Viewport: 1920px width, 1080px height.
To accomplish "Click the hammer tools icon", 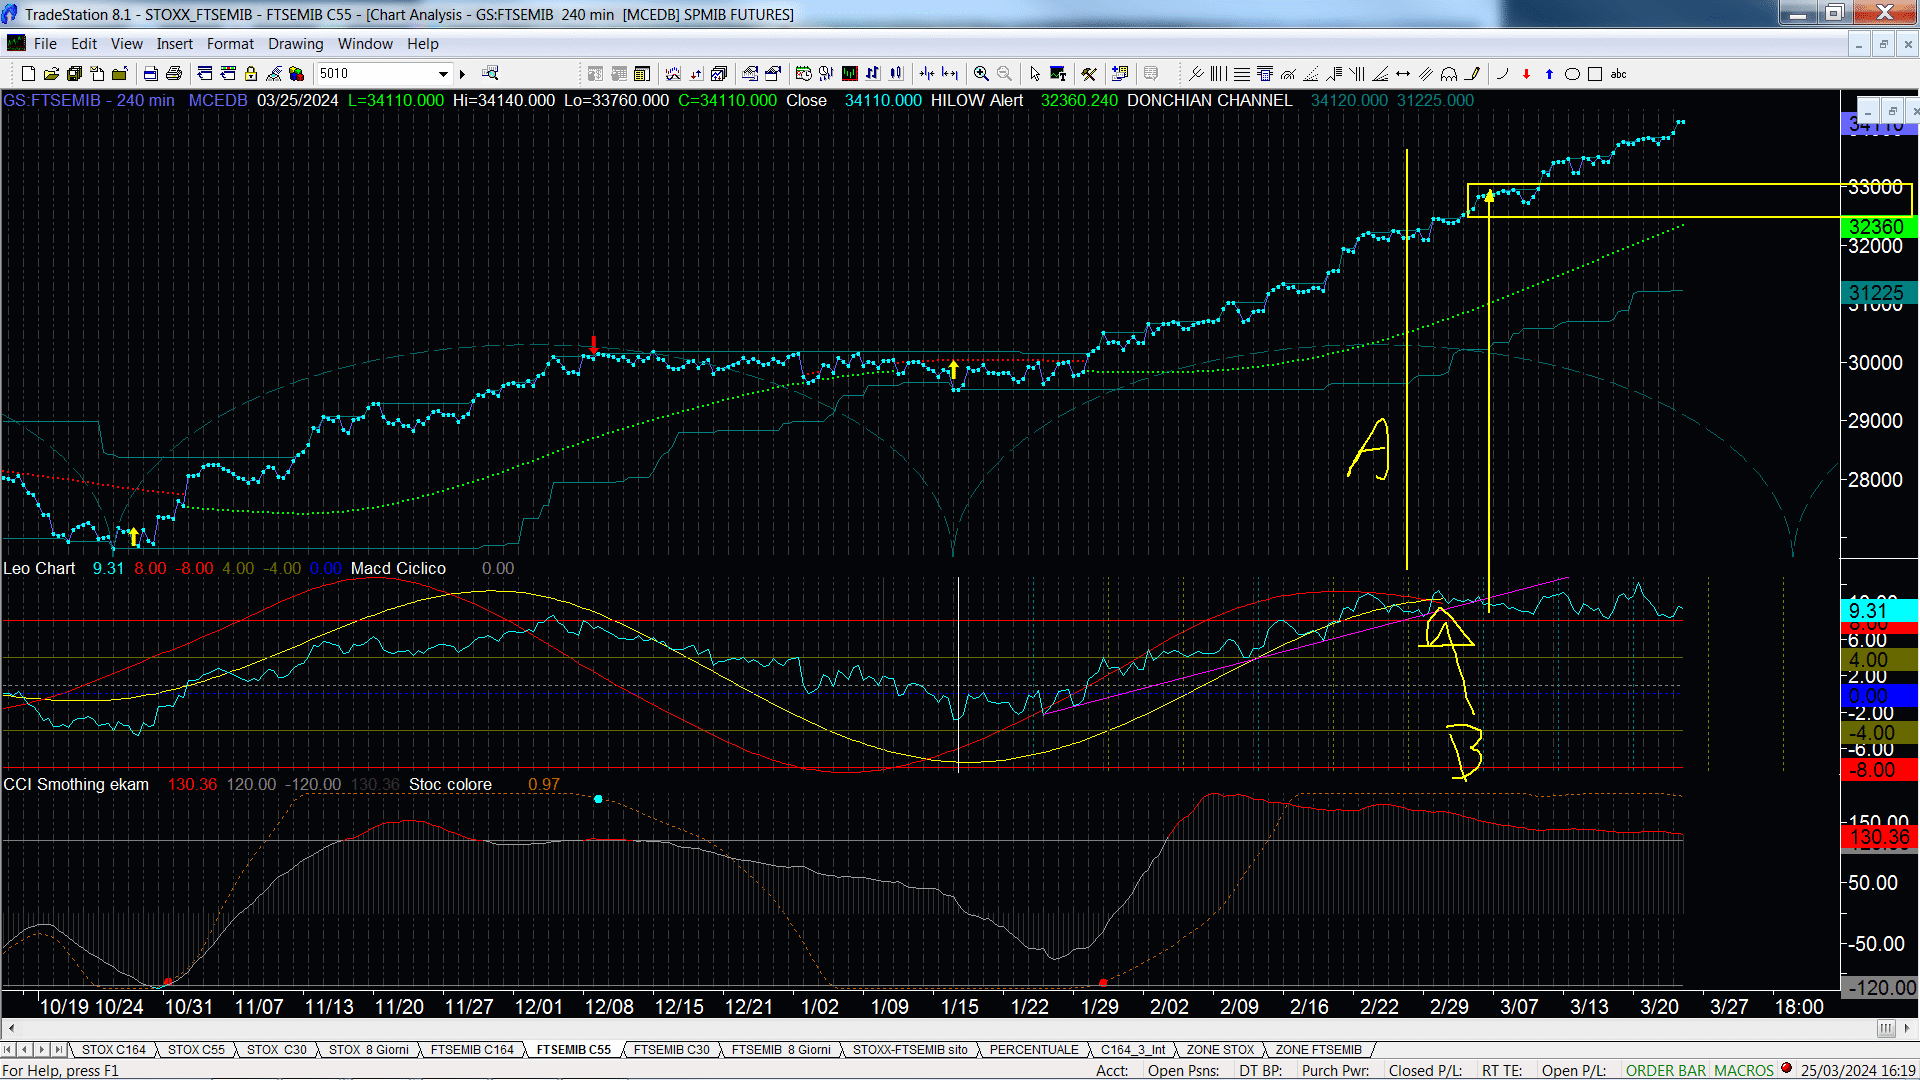I will pyautogui.click(x=1089, y=74).
